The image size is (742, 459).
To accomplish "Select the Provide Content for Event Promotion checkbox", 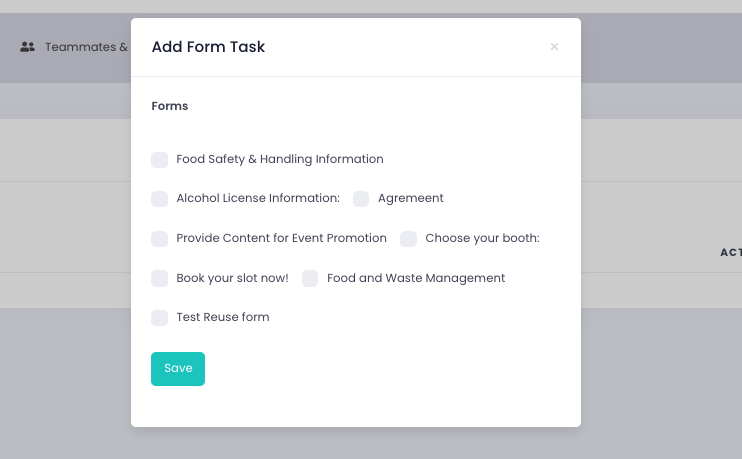I will point(160,239).
